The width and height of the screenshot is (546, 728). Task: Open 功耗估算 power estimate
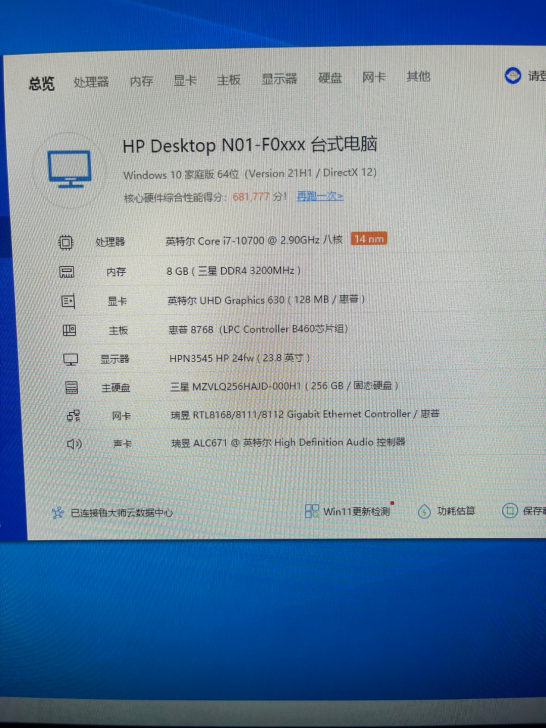pyautogui.click(x=456, y=511)
